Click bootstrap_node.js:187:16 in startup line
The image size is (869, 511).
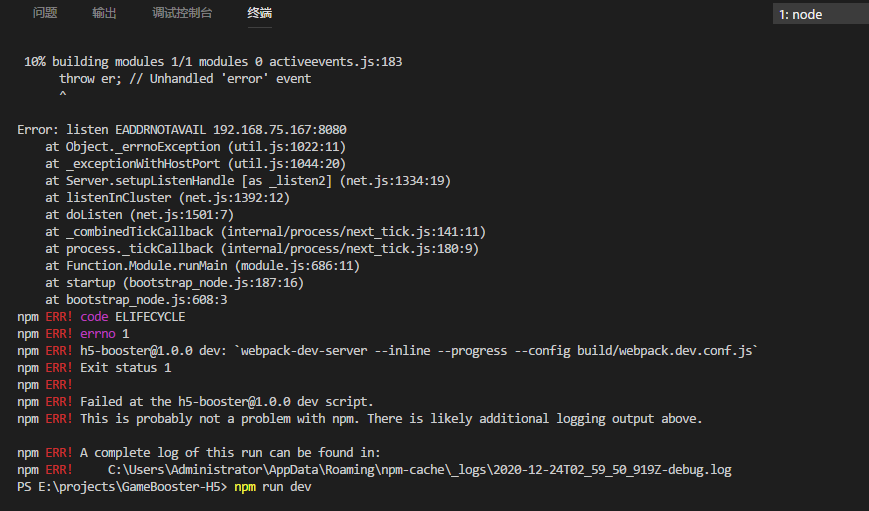point(213,283)
